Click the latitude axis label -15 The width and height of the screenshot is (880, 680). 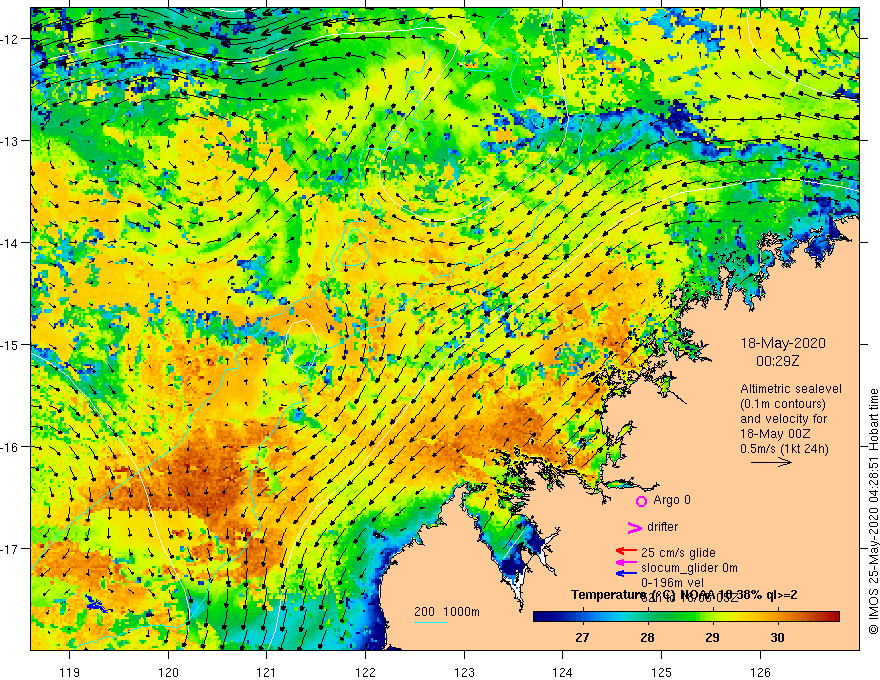coord(11,344)
